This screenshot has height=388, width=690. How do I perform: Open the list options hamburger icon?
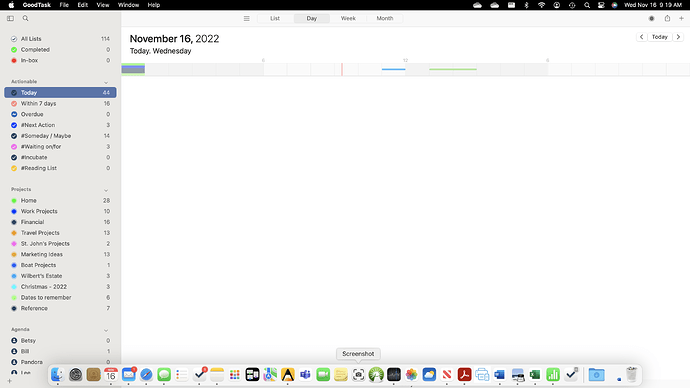click(246, 18)
